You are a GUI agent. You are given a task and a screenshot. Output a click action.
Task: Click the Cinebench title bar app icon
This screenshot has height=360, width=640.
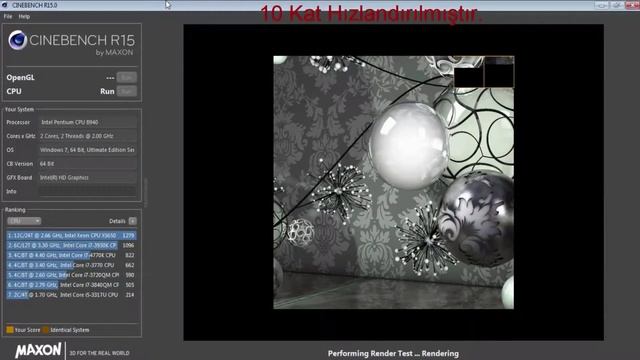coord(5,5)
